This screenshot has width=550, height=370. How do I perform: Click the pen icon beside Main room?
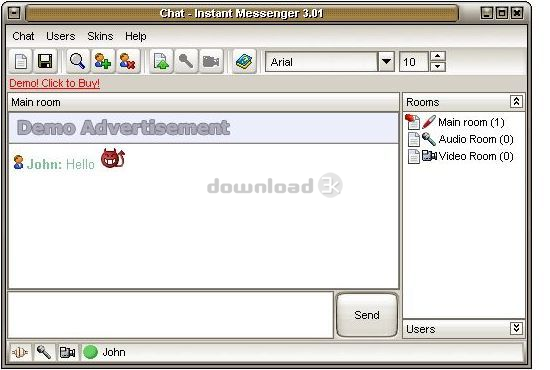pyautogui.click(x=429, y=122)
